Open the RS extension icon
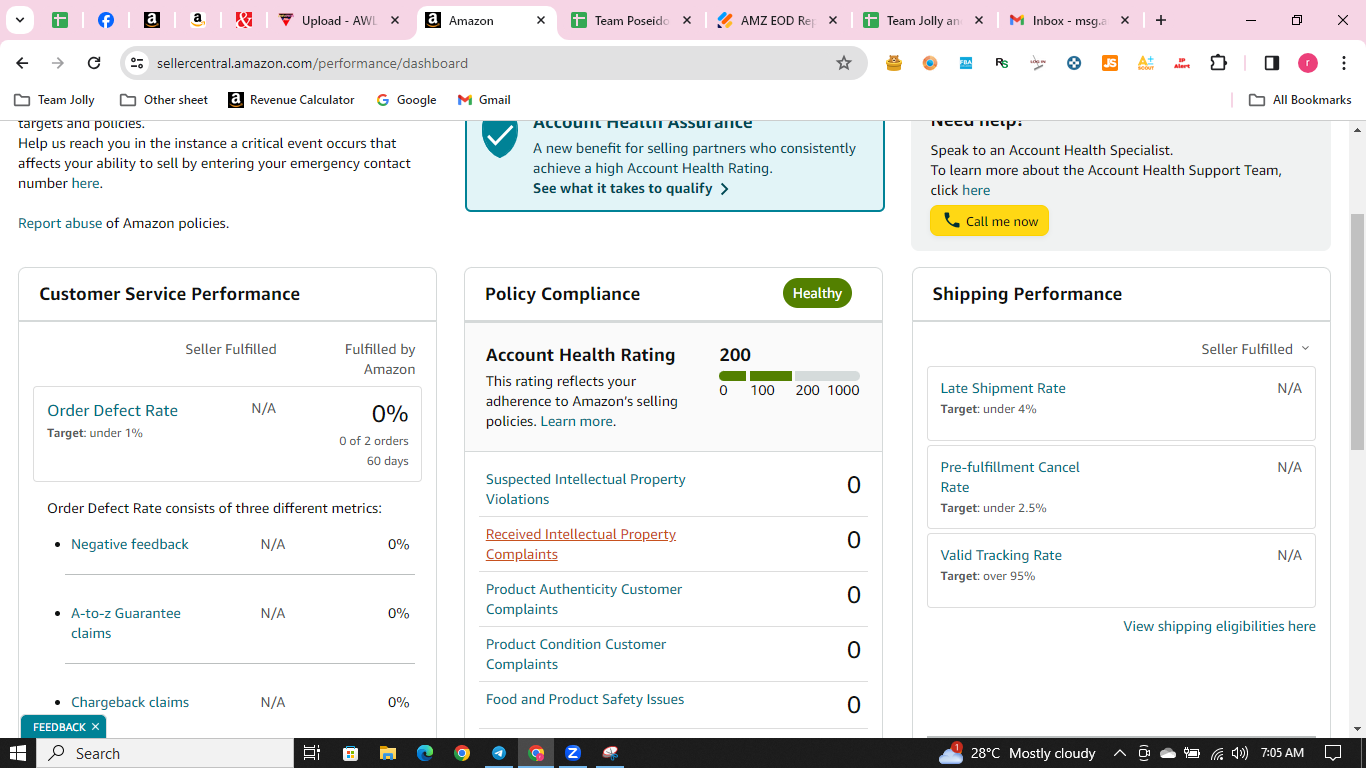This screenshot has height=768, width=1366. click(x=1002, y=63)
